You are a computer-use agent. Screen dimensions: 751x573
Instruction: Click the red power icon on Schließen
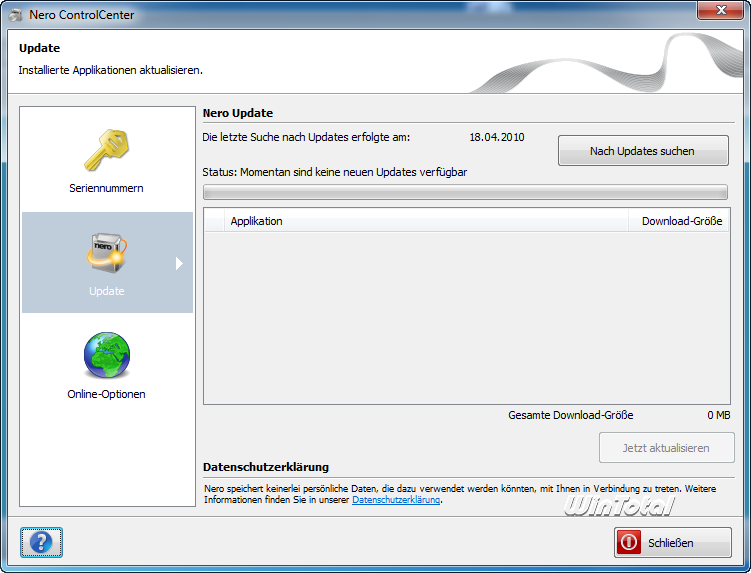(x=628, y=542)
